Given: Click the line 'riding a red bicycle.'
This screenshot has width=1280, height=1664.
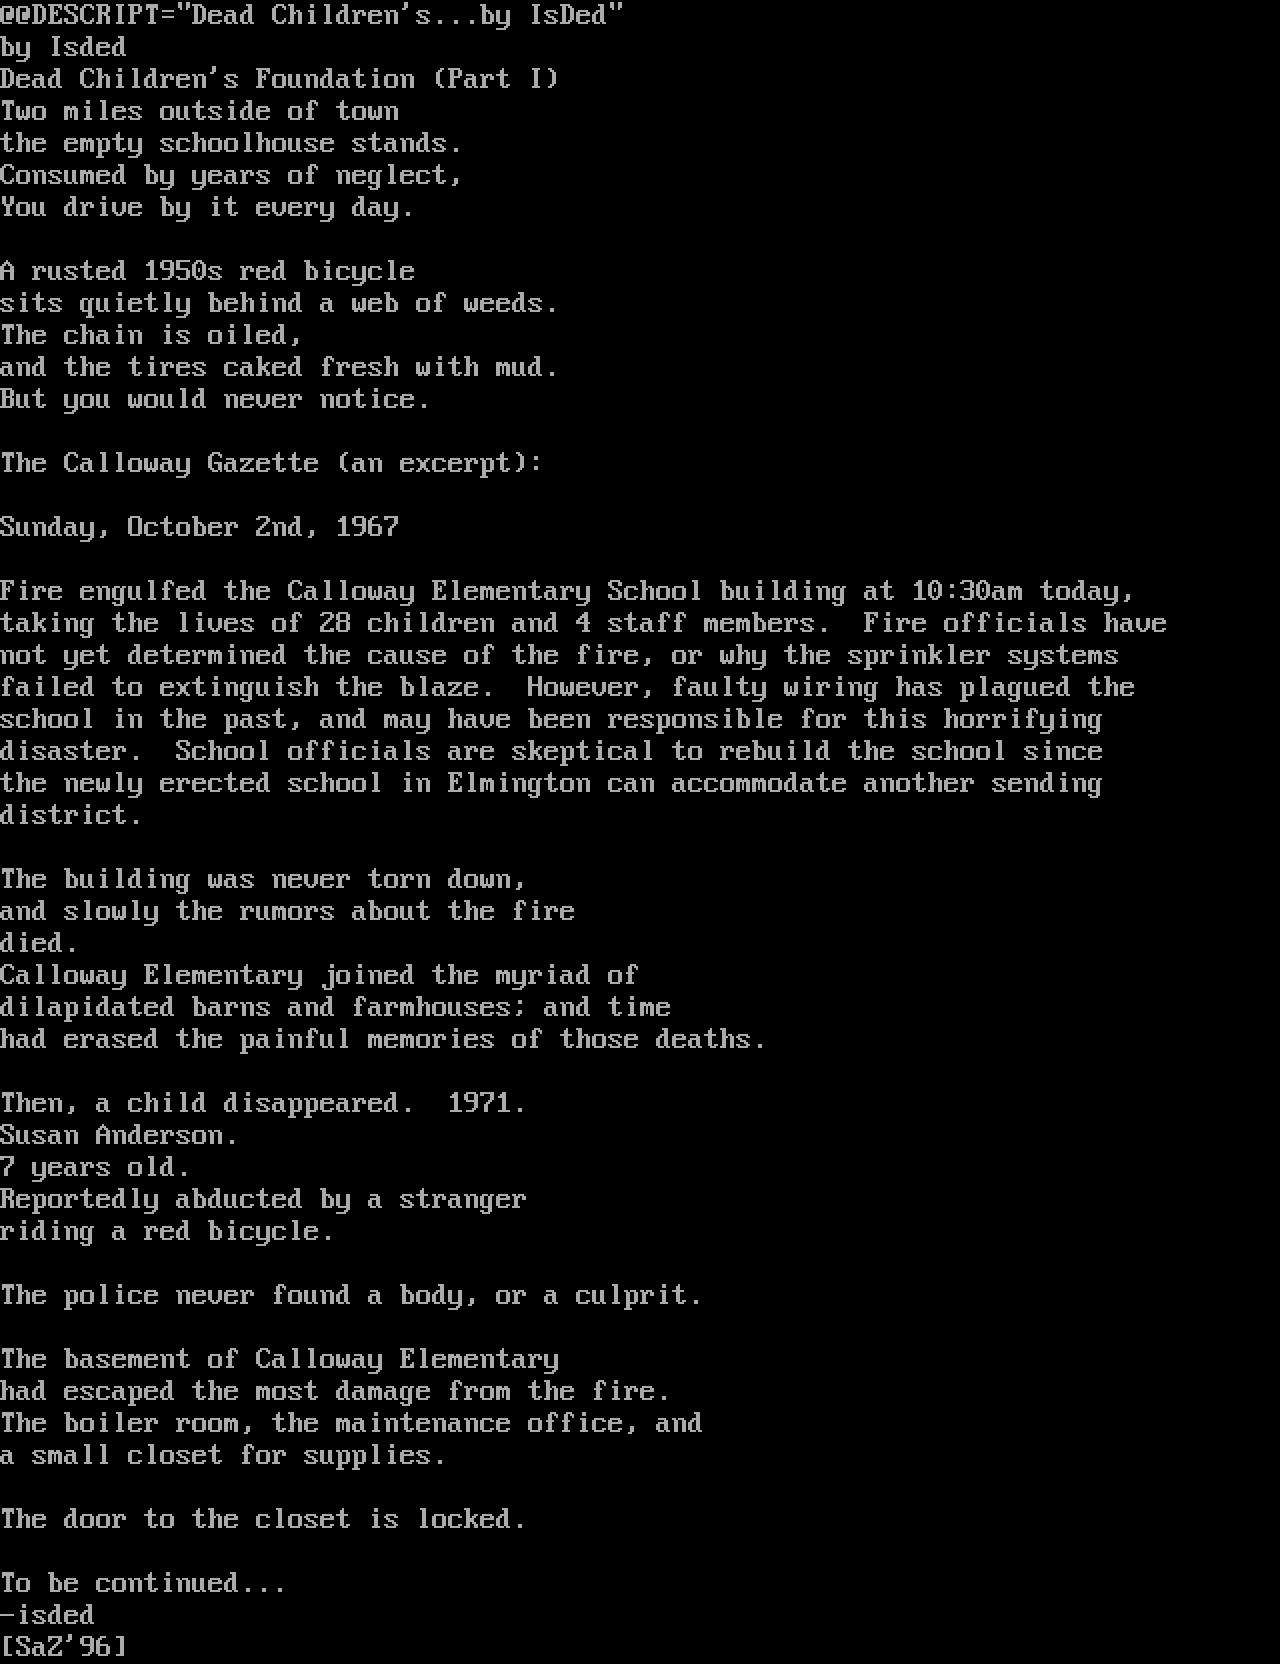Looking at the screenshot, I should (x=168, y=1231).
